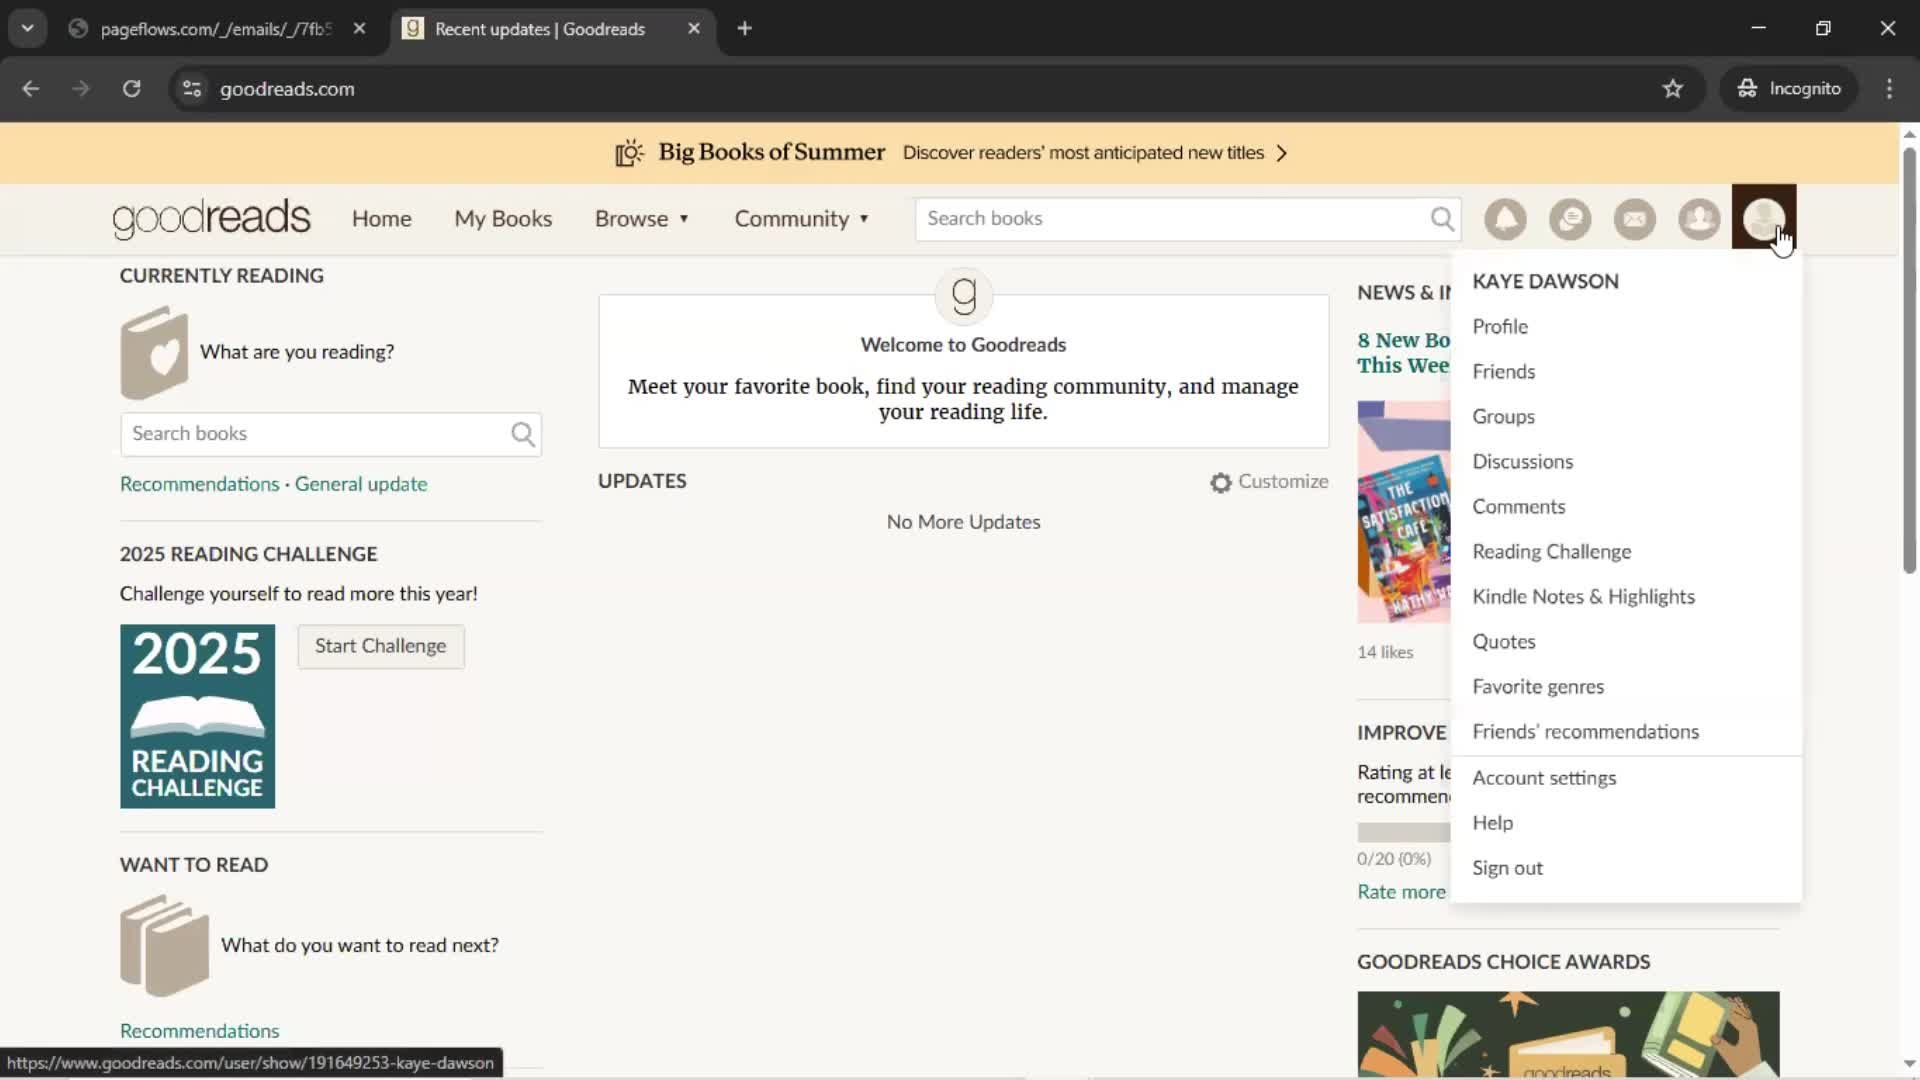Click the Customize link text
This screenshot has height=1080, width=1920.
tap(1283, 482)
